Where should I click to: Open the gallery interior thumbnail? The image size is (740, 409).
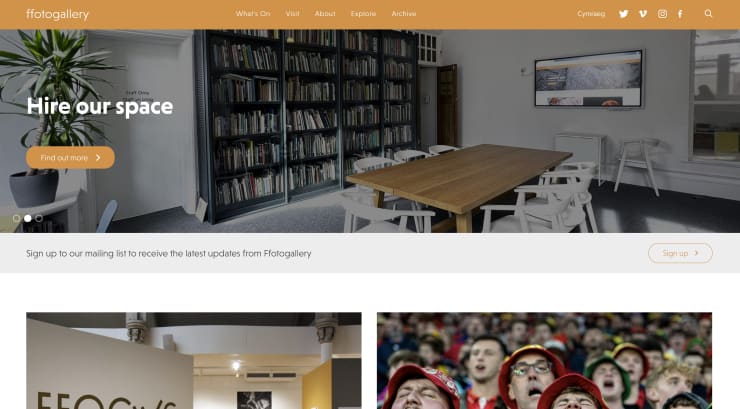(194, 360)
